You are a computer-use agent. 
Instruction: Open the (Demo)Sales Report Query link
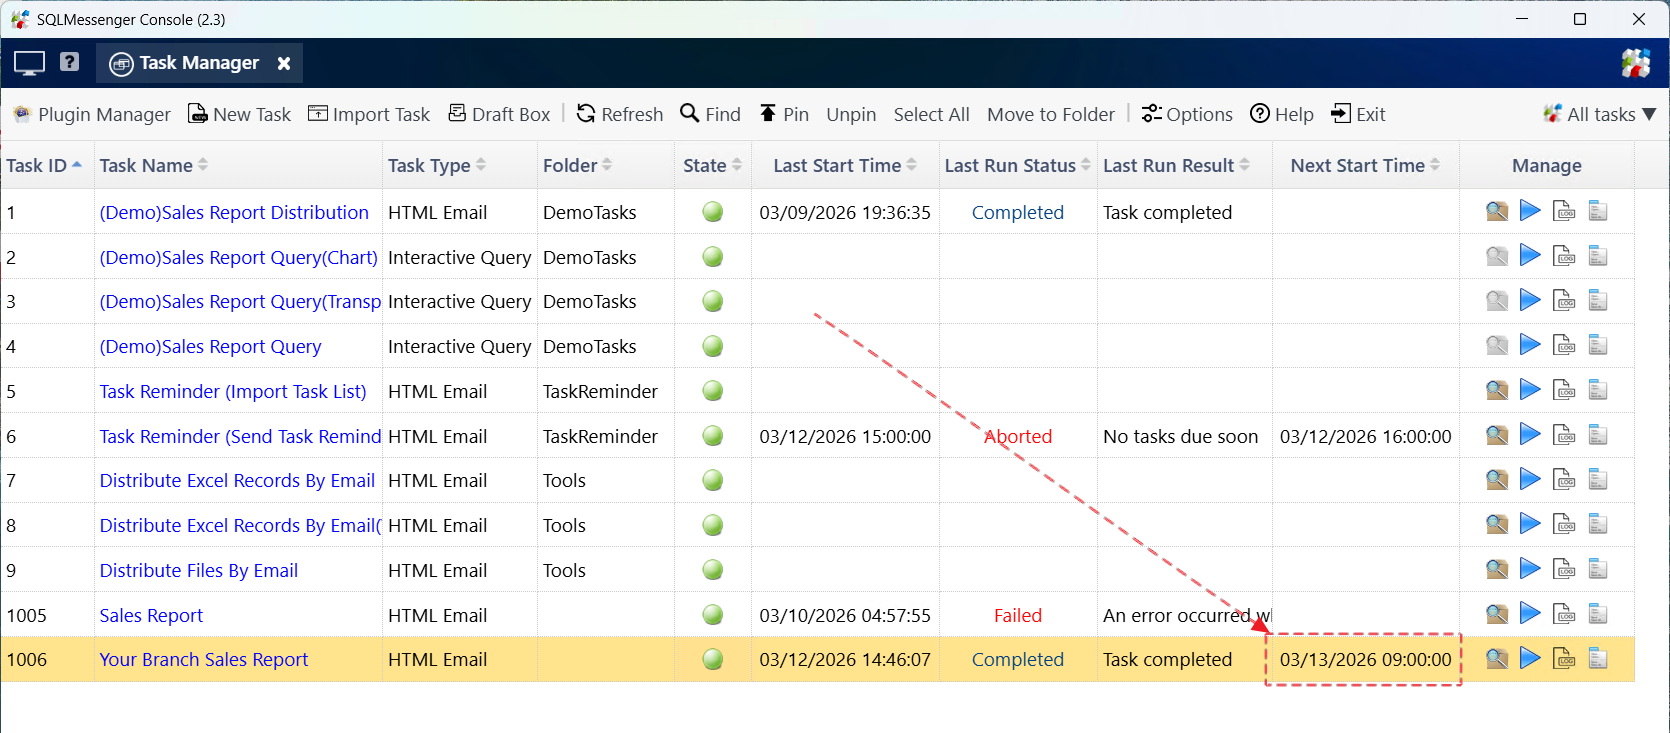(210, 346)
